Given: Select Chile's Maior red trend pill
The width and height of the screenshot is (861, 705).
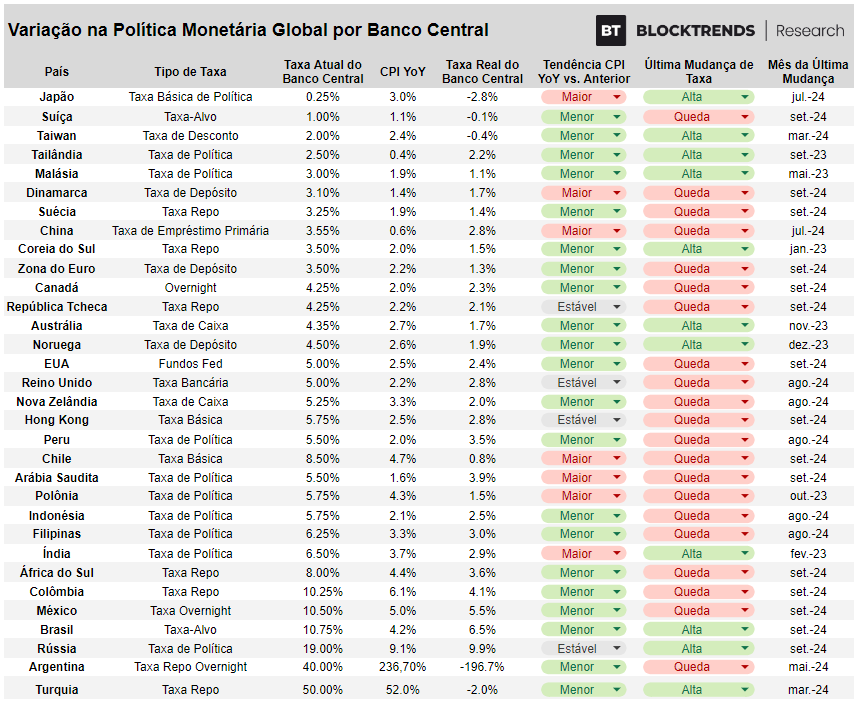Looking at the screenshot, I should tap(584, 458).
